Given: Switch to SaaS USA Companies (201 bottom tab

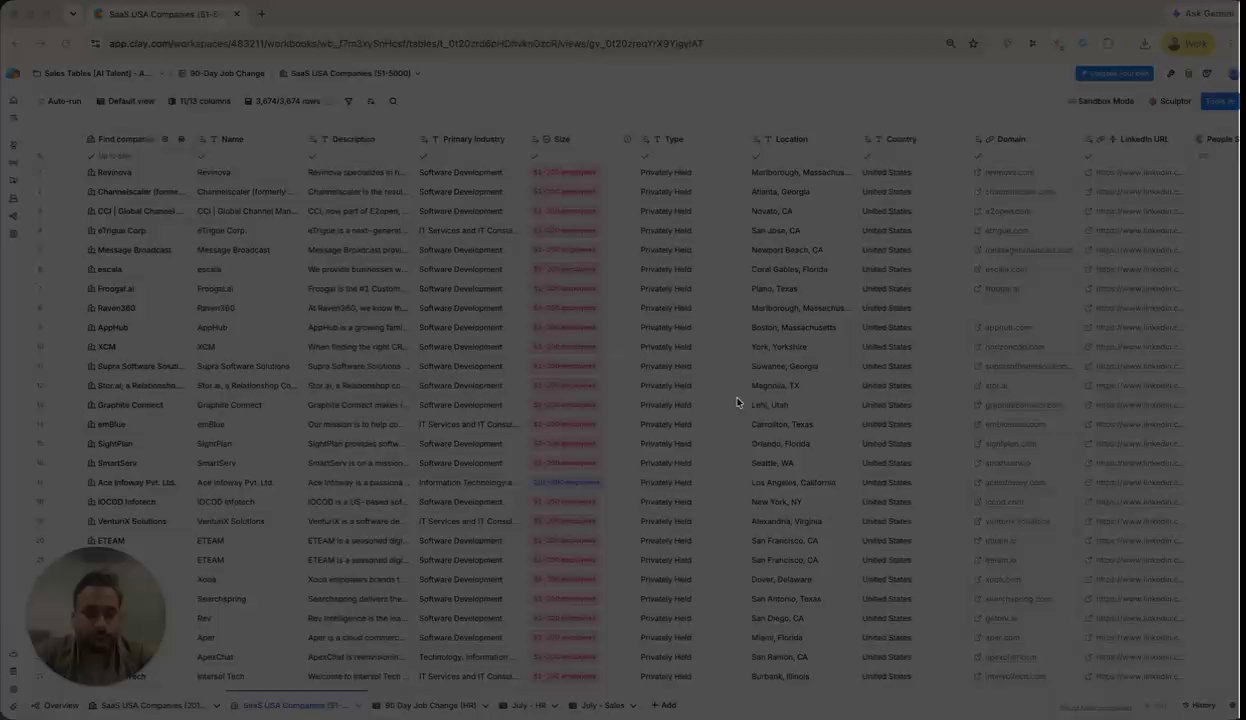Looking at the screenshot, I should pyautogui.click(x=149, y=706).
